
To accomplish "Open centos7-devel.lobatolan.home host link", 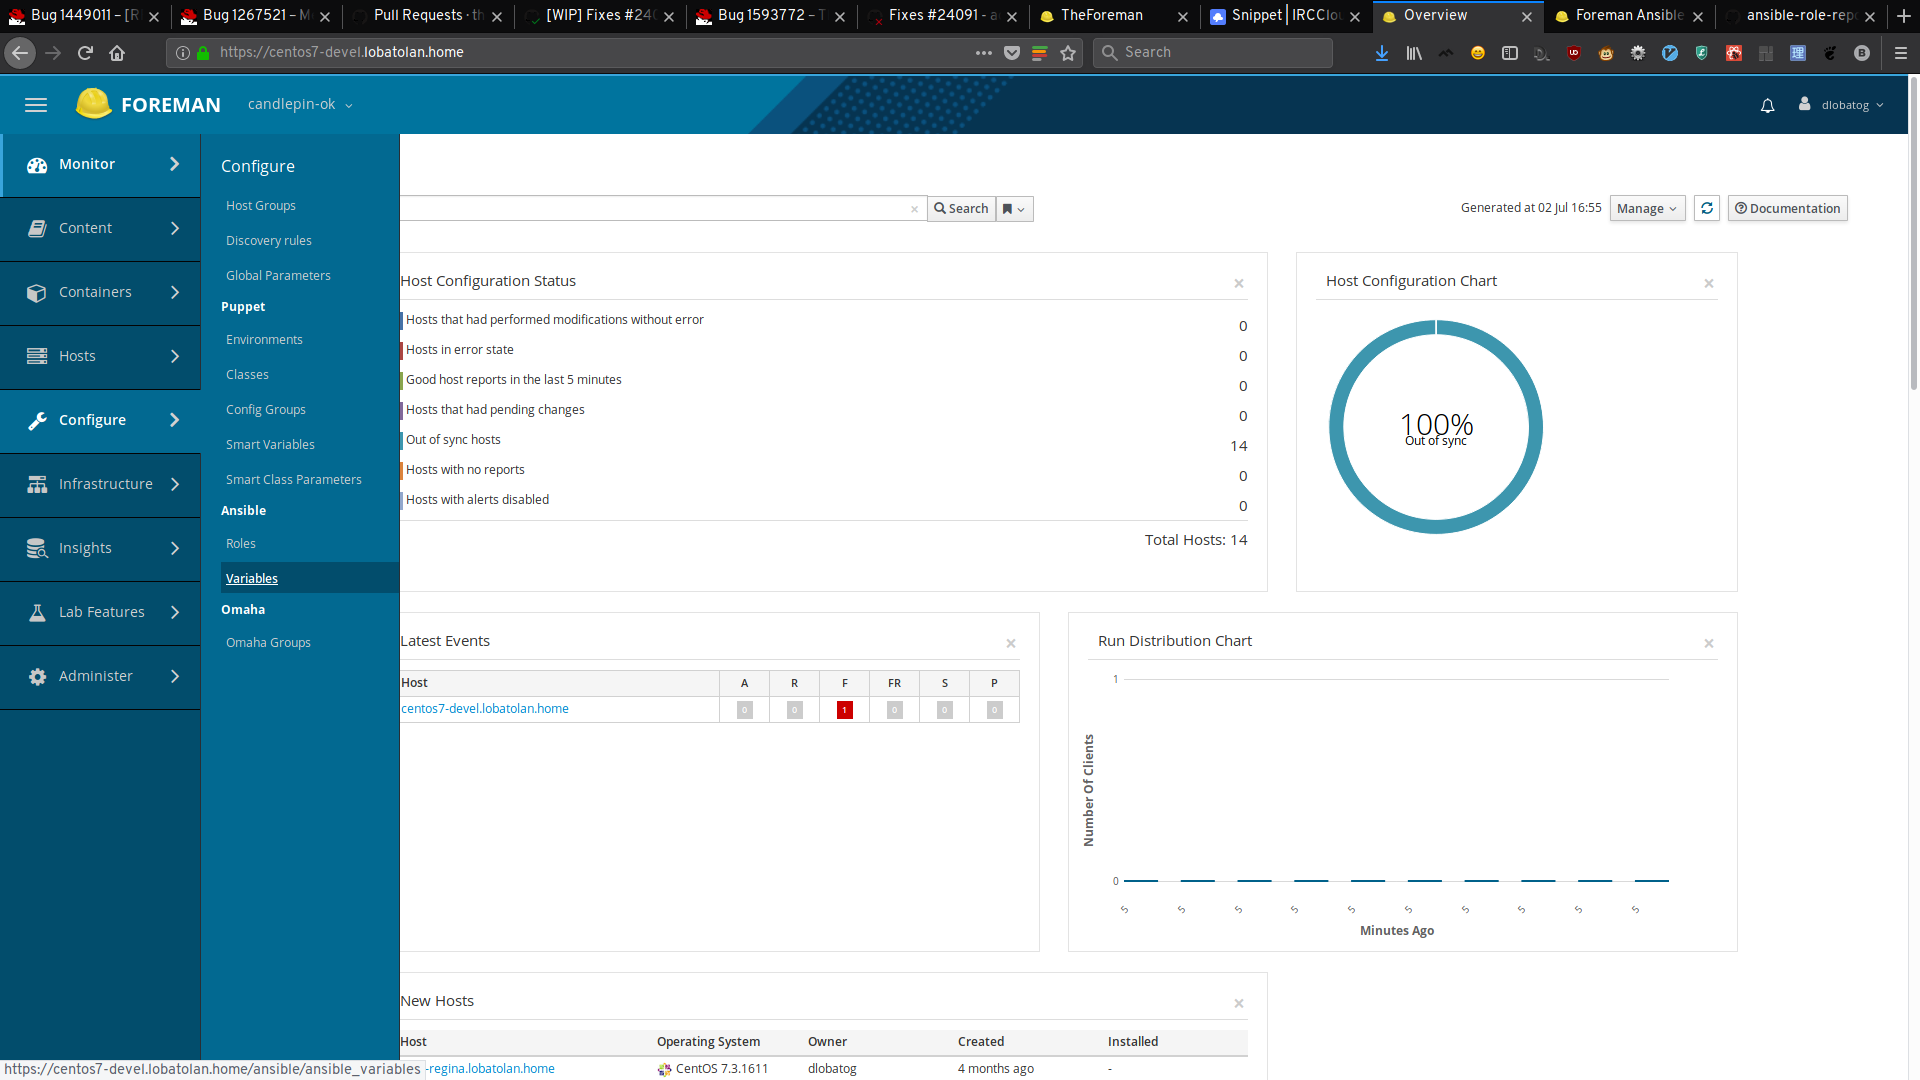I will [484, 709].
